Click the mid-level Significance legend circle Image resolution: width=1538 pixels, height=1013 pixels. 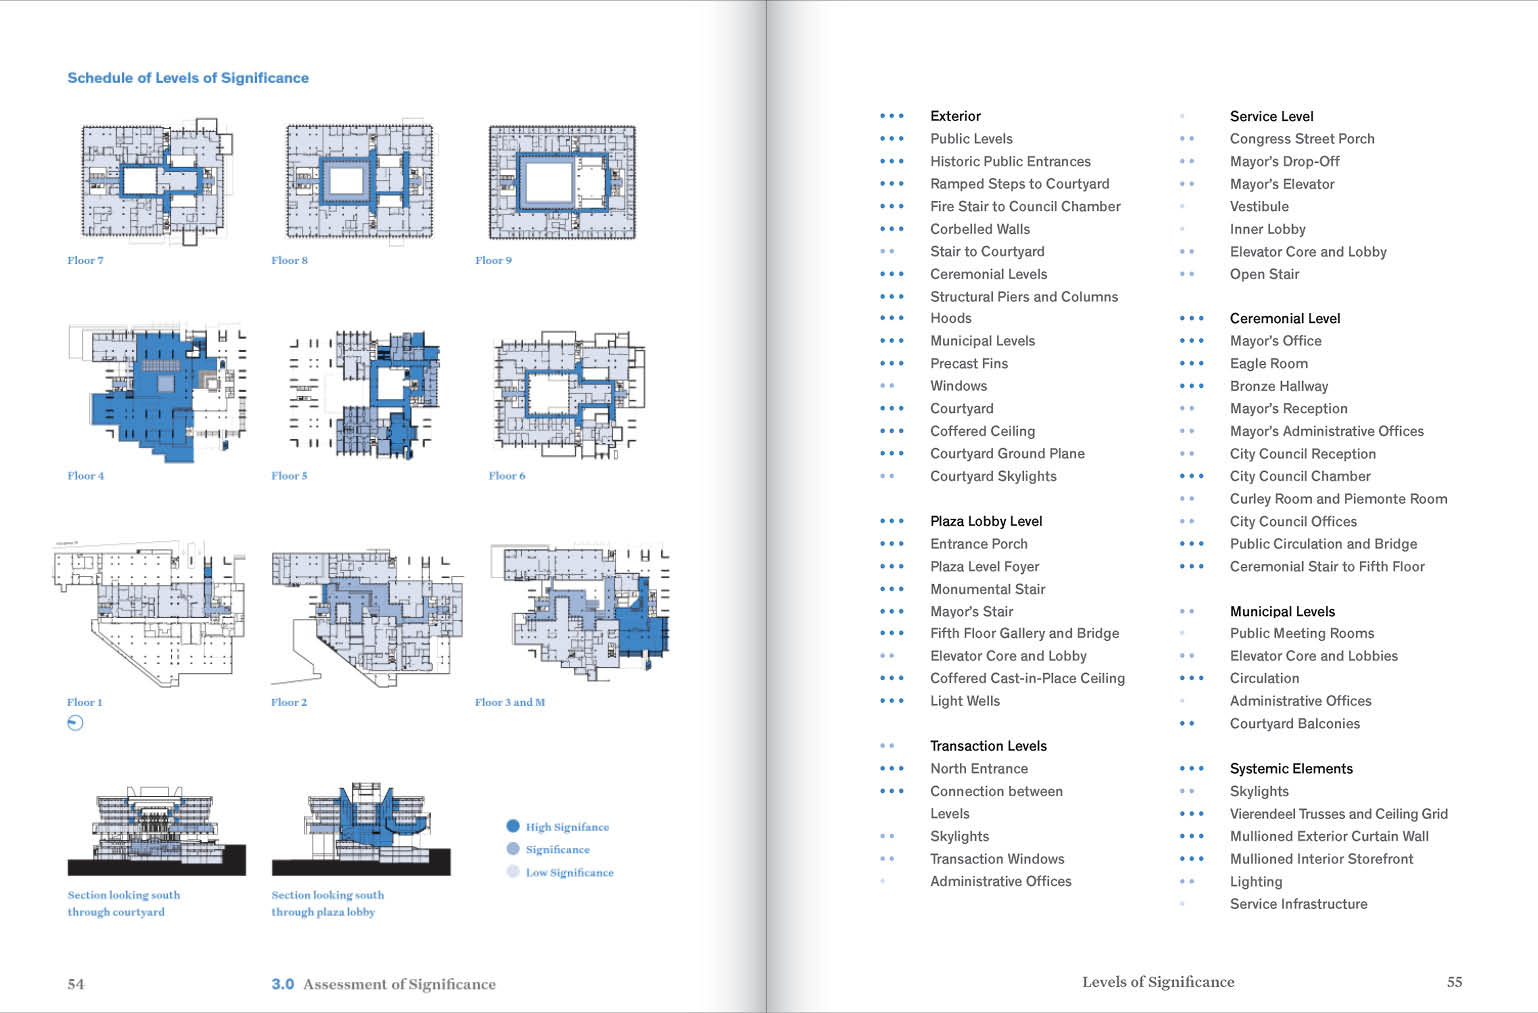click(x=513, y=849)
